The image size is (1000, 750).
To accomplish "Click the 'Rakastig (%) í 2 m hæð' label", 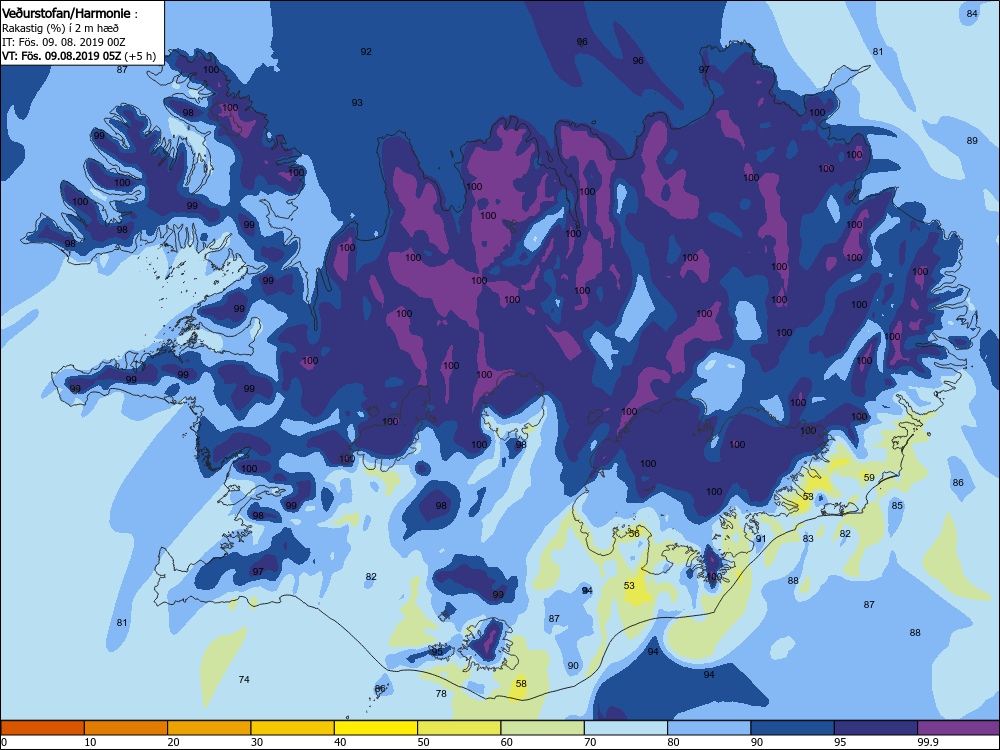I will click(60, 28).
